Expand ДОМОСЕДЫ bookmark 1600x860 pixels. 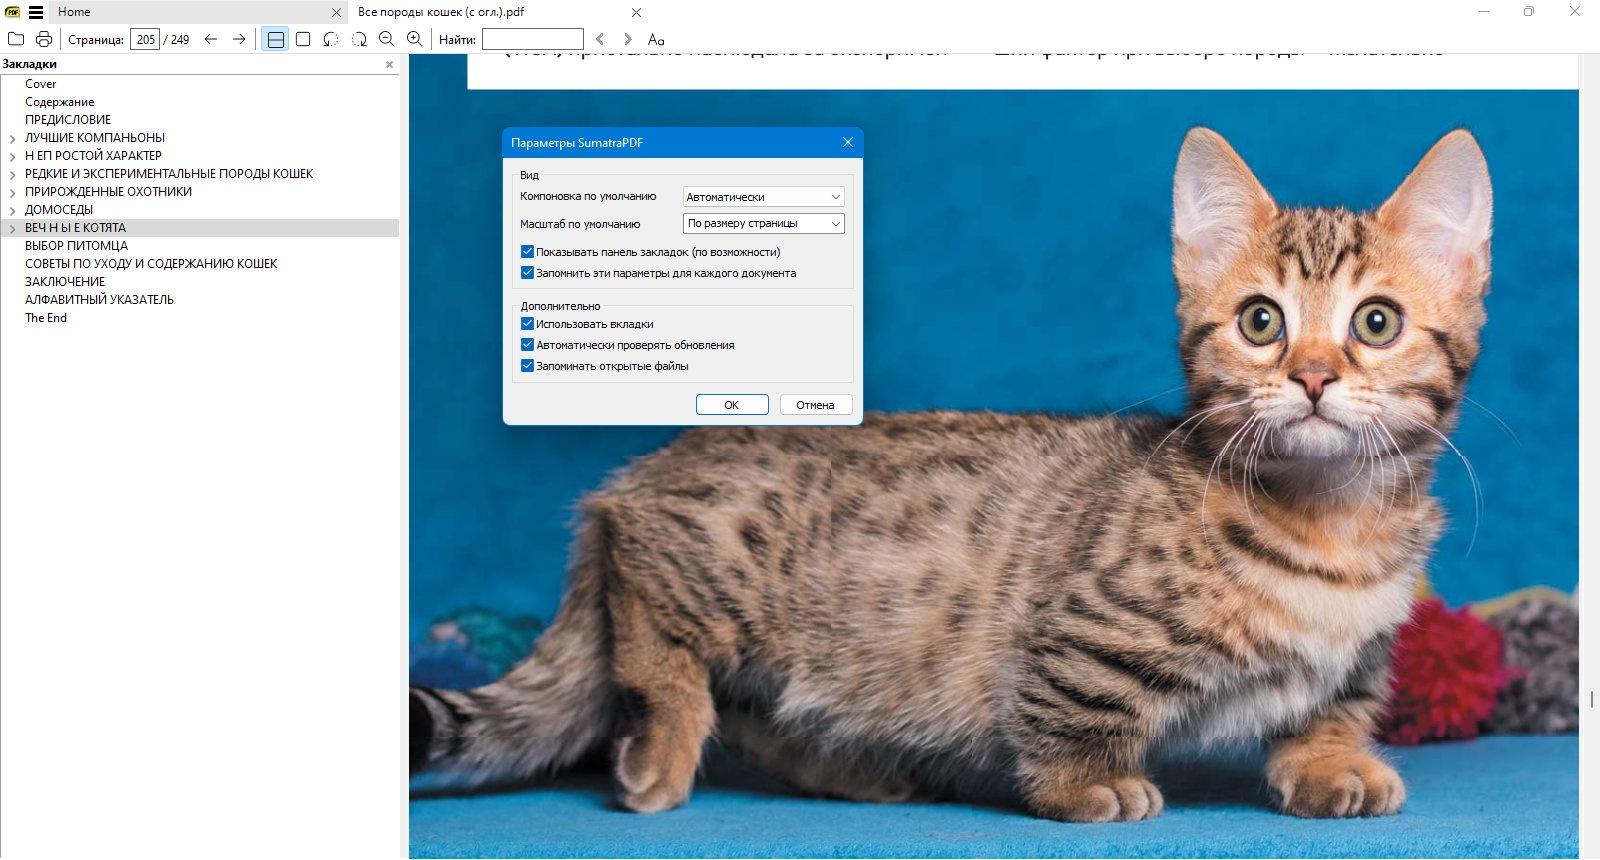(12, 211)
